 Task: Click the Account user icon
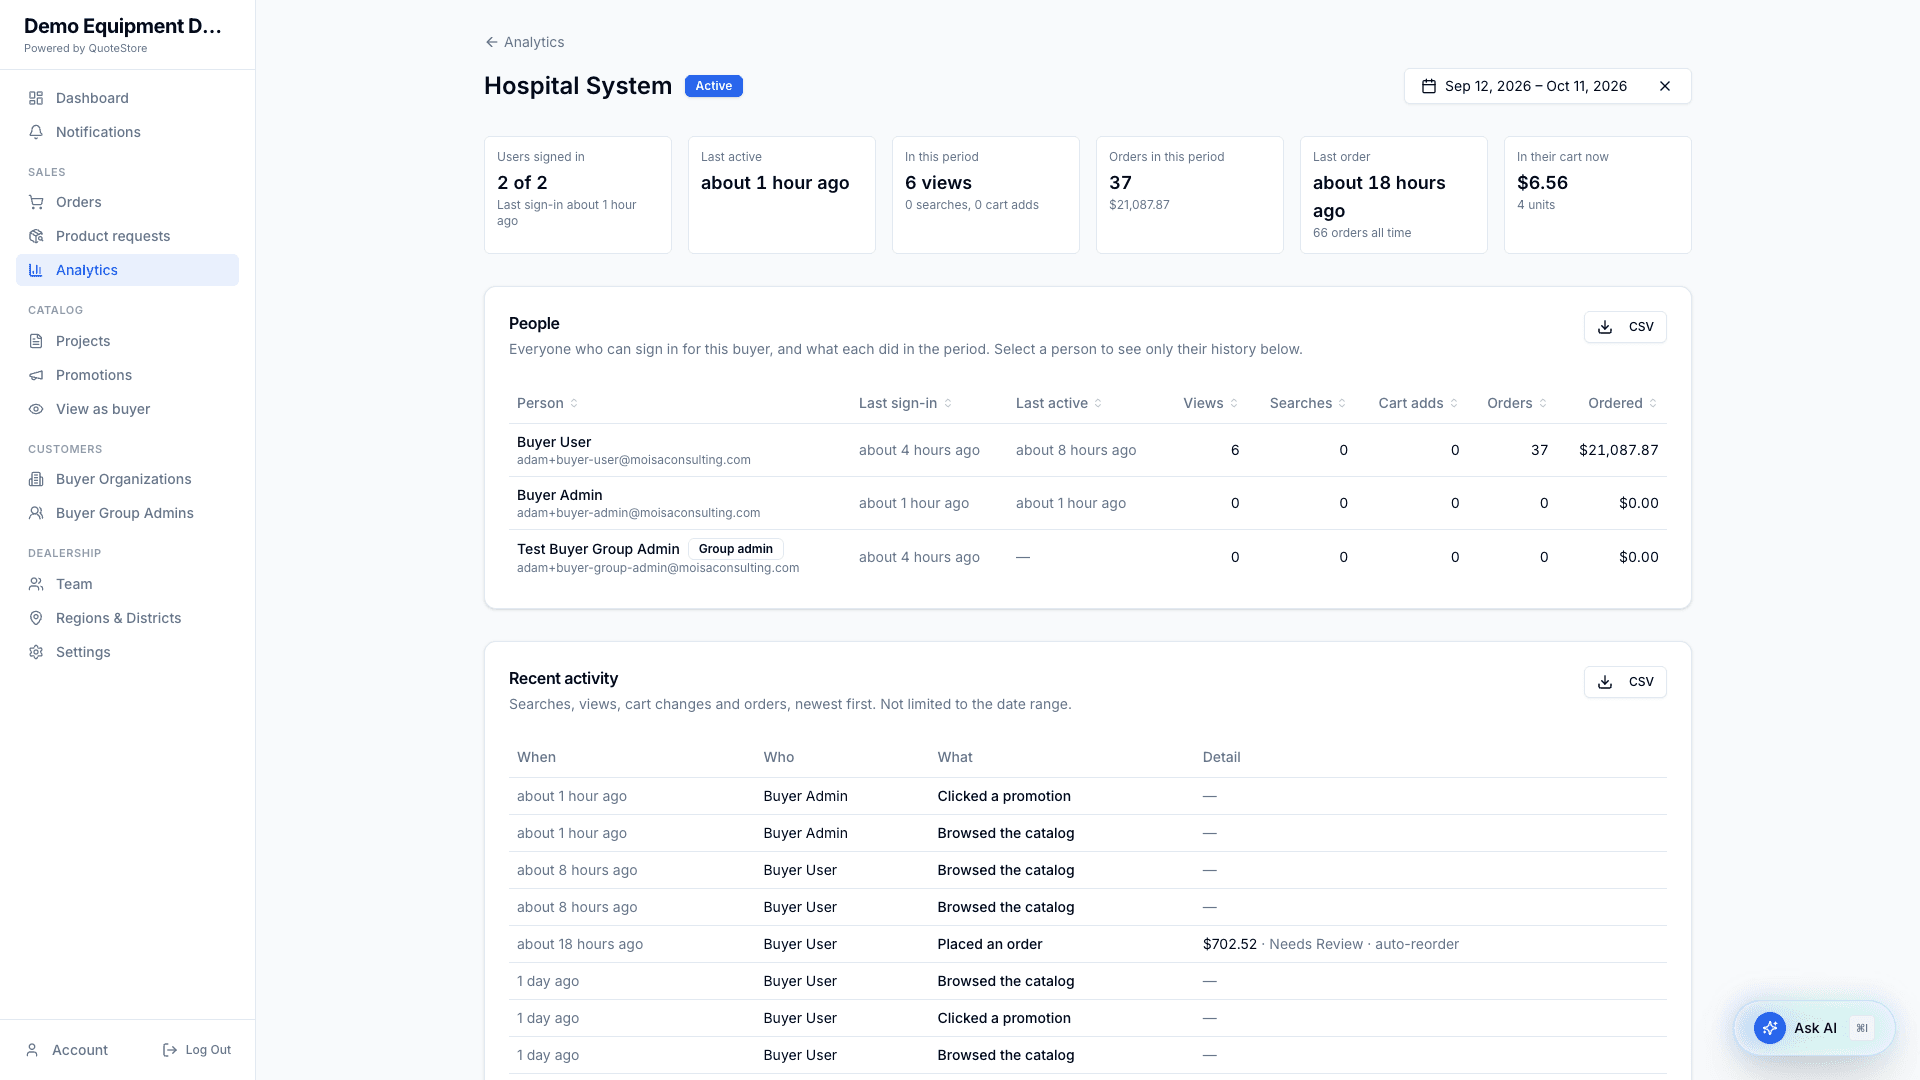click(32, 1050)
